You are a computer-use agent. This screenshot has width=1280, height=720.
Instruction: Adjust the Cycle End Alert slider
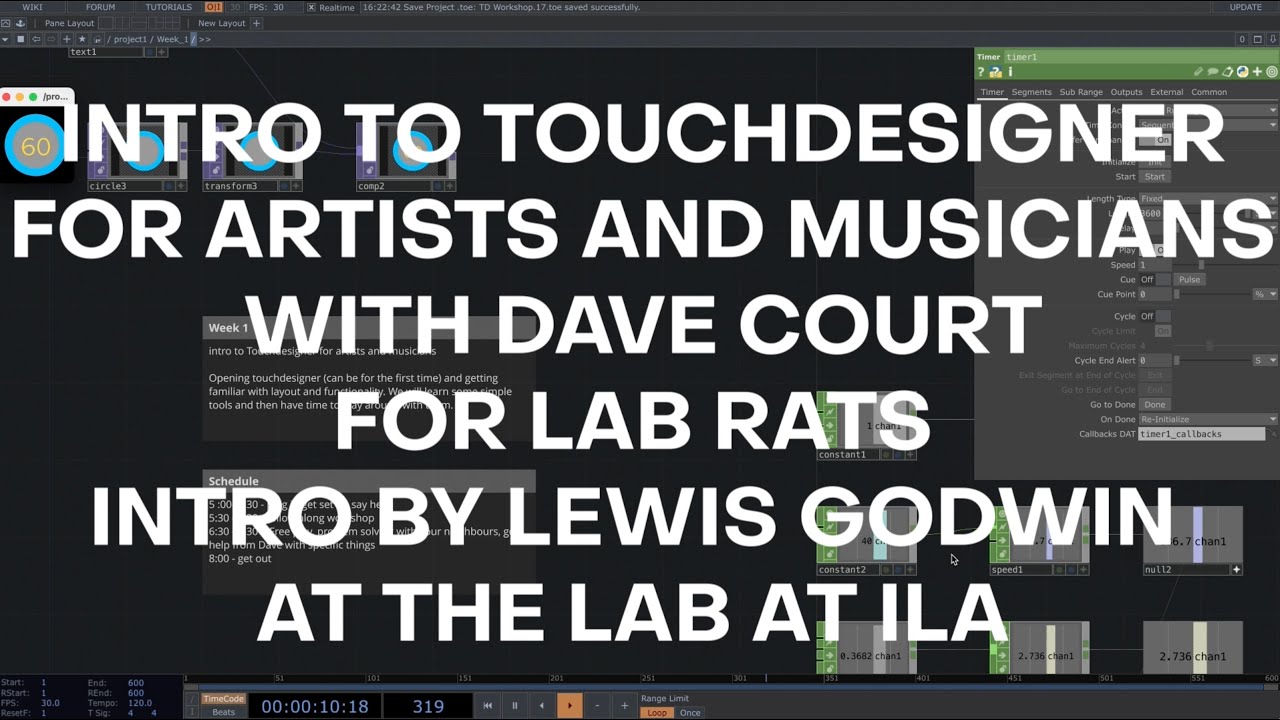point(1213,360)
